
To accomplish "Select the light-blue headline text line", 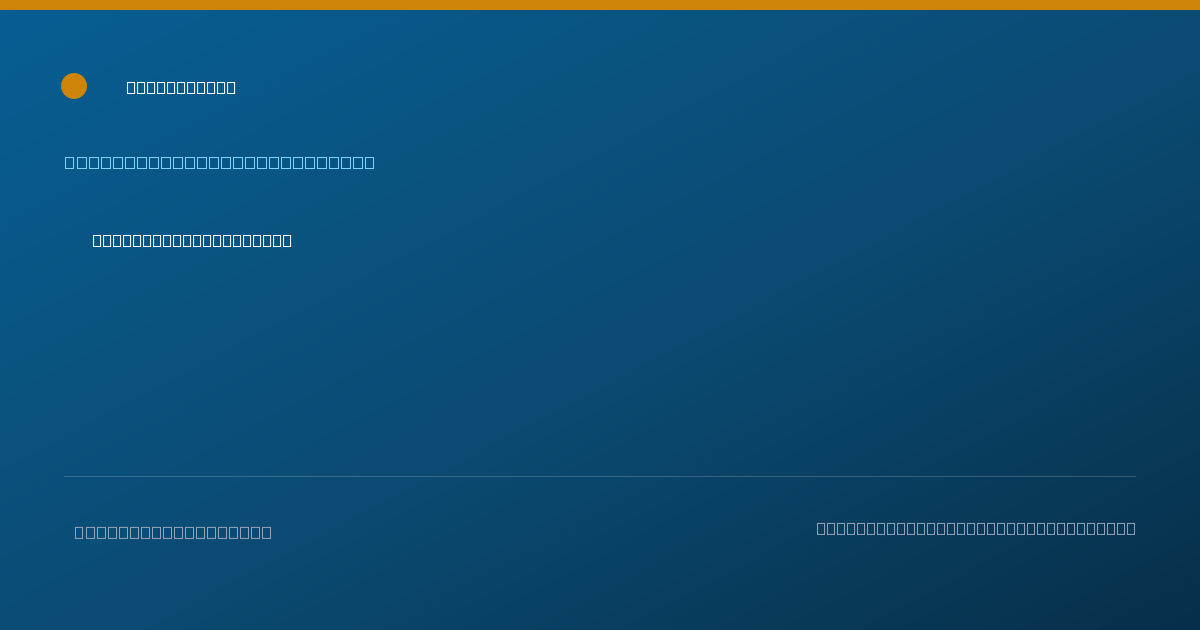I will click(220, 163).
